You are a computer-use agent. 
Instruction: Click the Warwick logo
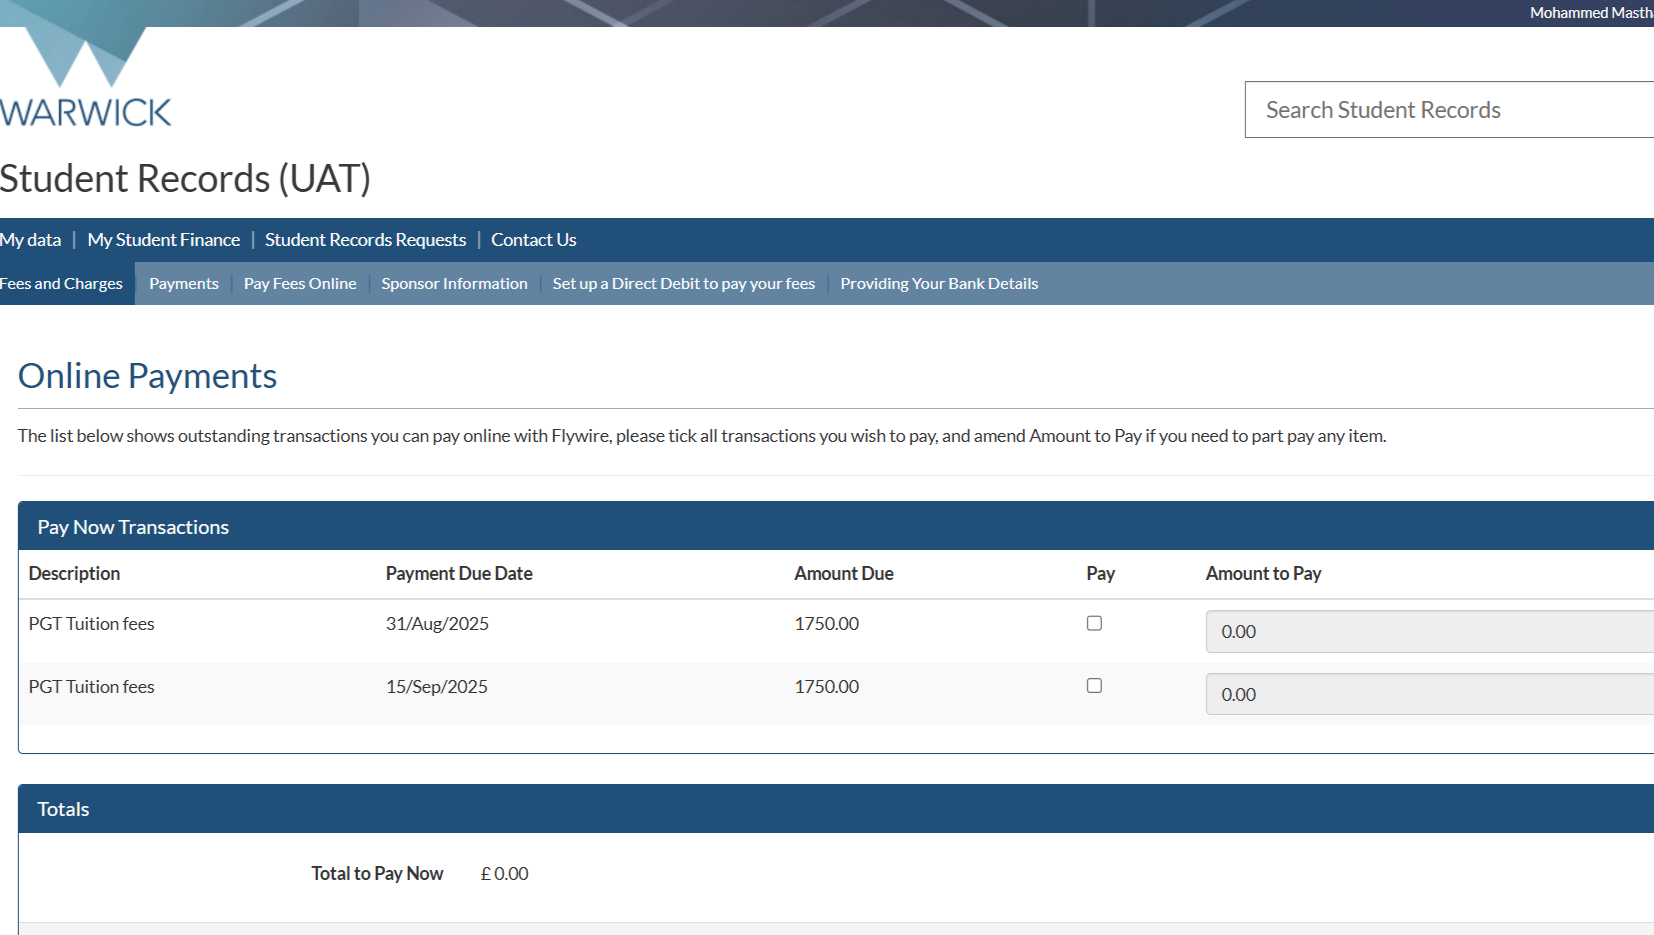(x=85, y=77)
